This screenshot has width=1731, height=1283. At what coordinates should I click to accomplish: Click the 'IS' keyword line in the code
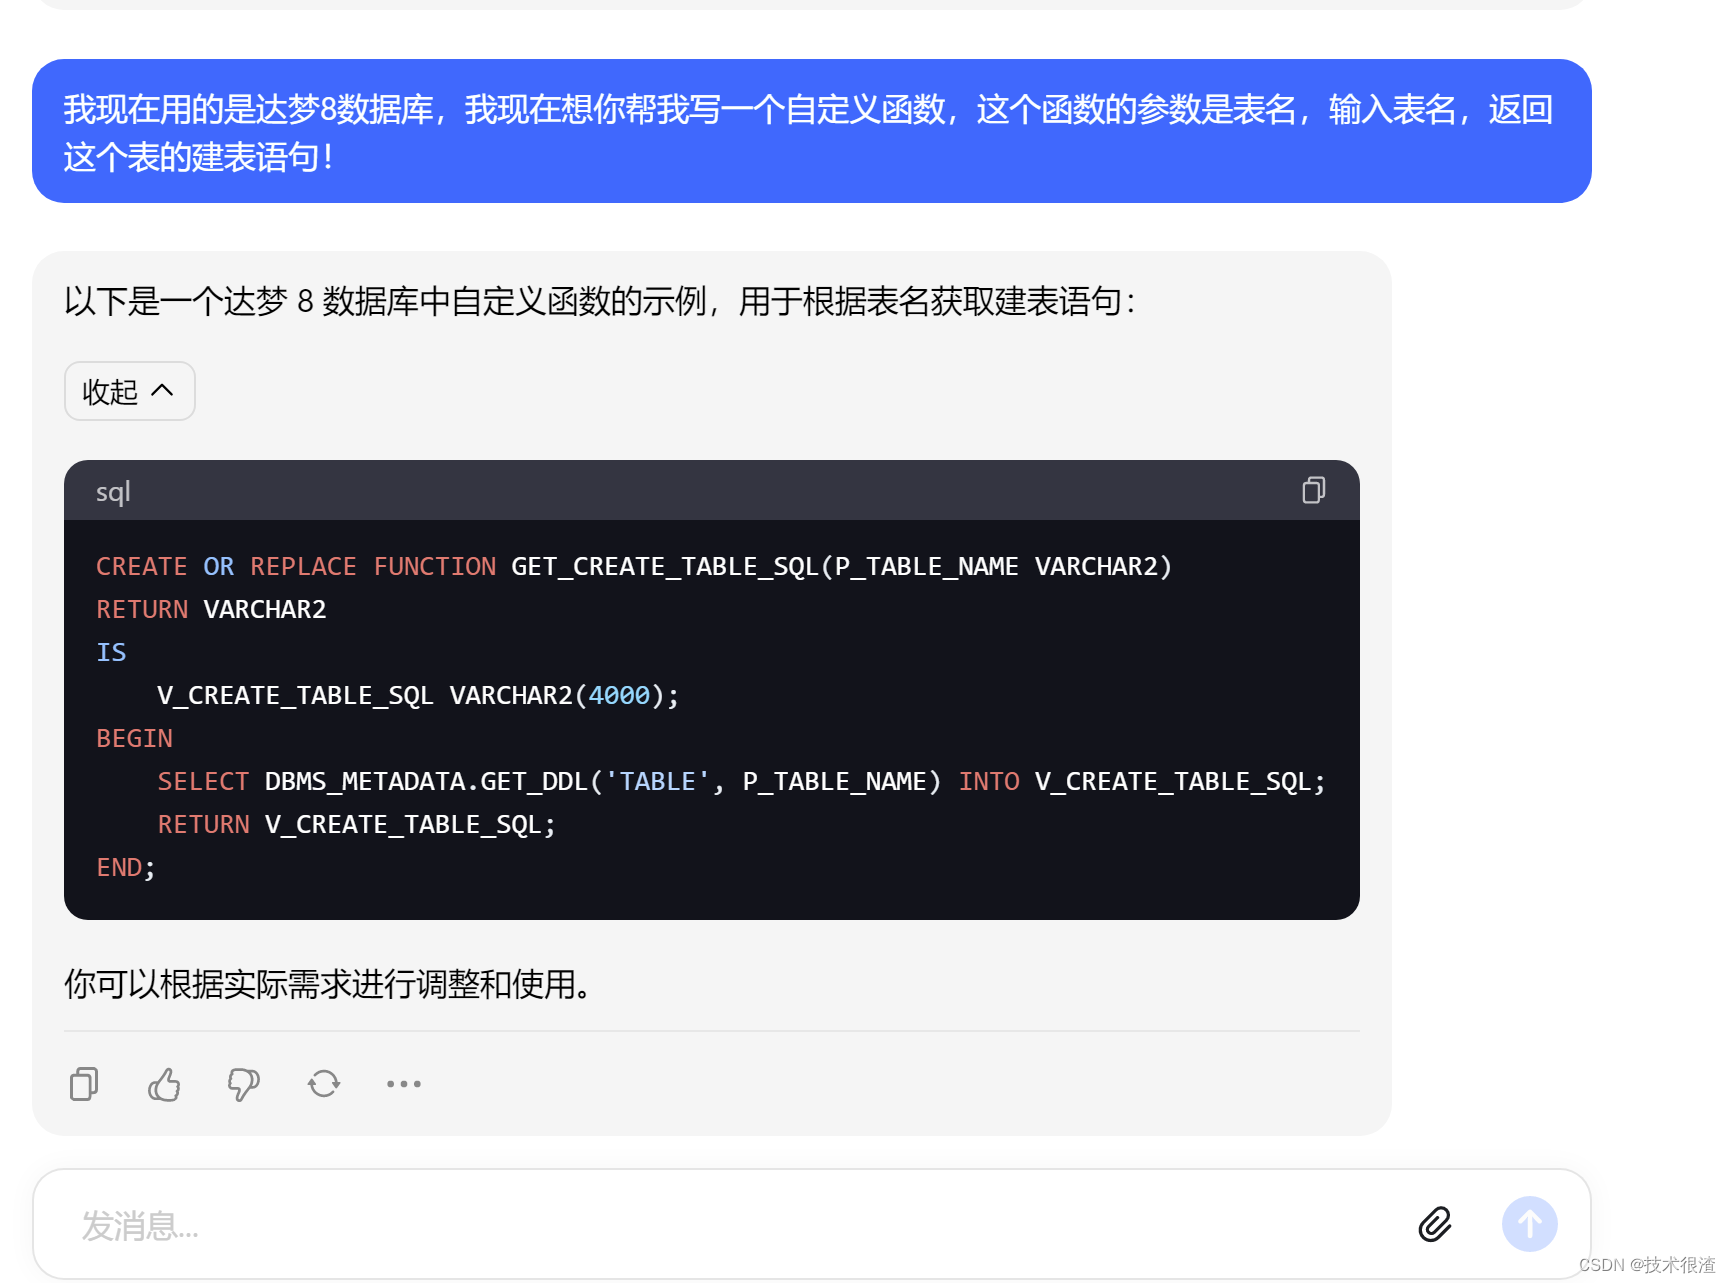pyautogui.click(x=111, y=652)
